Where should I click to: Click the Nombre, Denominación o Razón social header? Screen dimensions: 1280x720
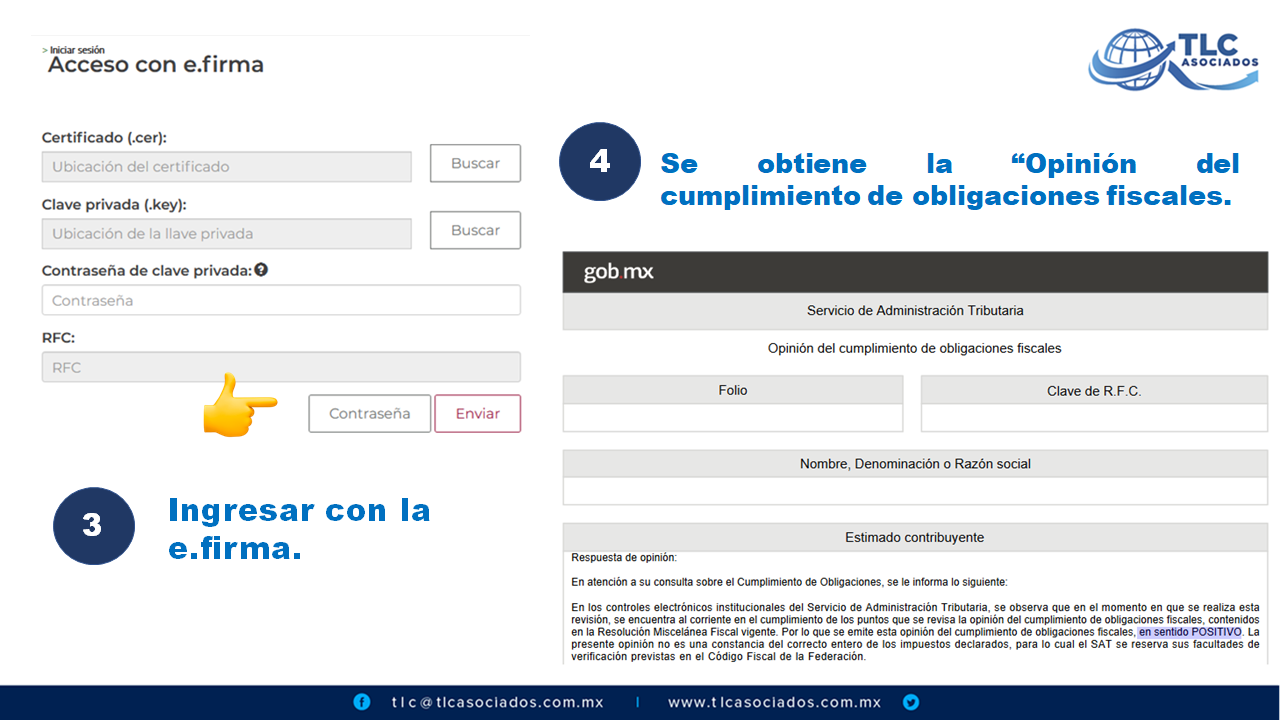pyautogui.click(x=915, y=464)
